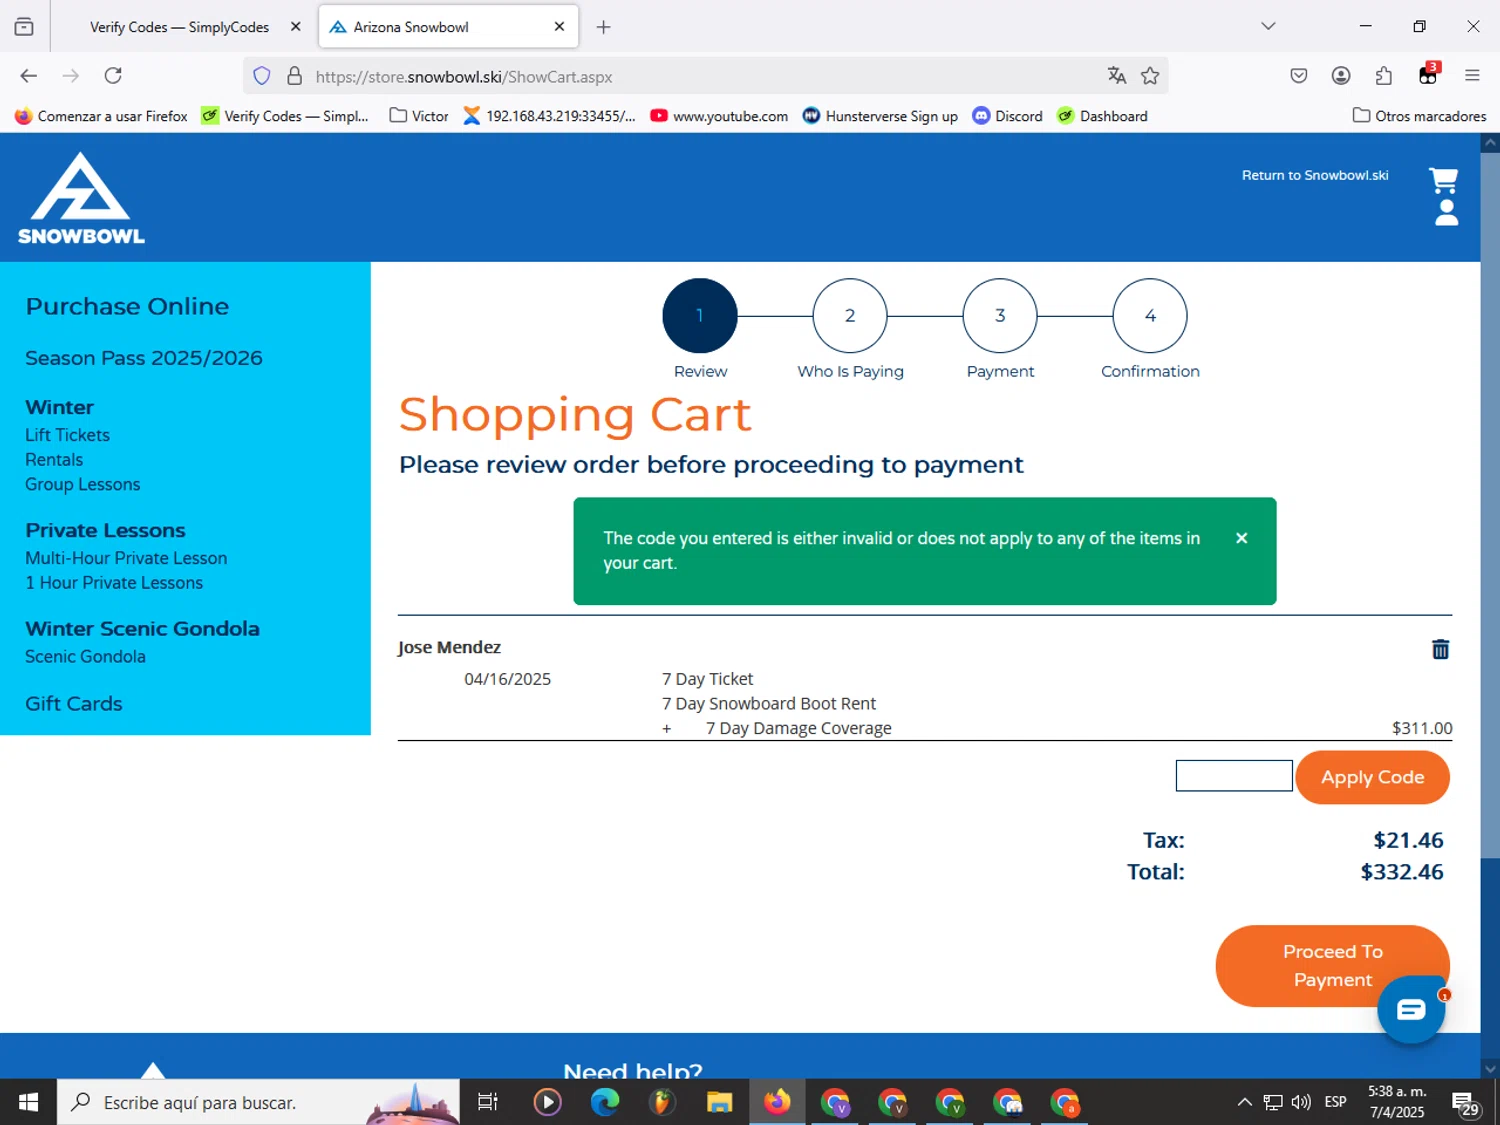Open extension with red badge 3
The height and width of the screenshot is (1125, 1500).
pyautogui.click(x=1428, y=74)
